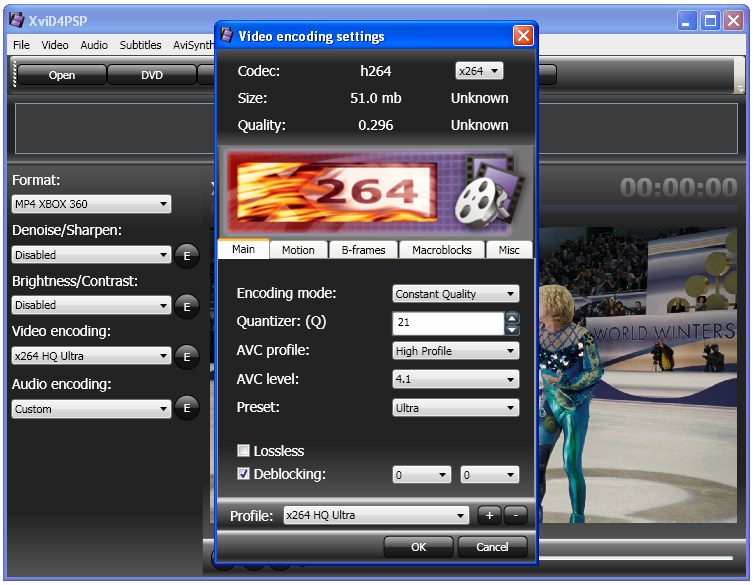Close the Video encoding settings dialog

[x=523, y=36]
